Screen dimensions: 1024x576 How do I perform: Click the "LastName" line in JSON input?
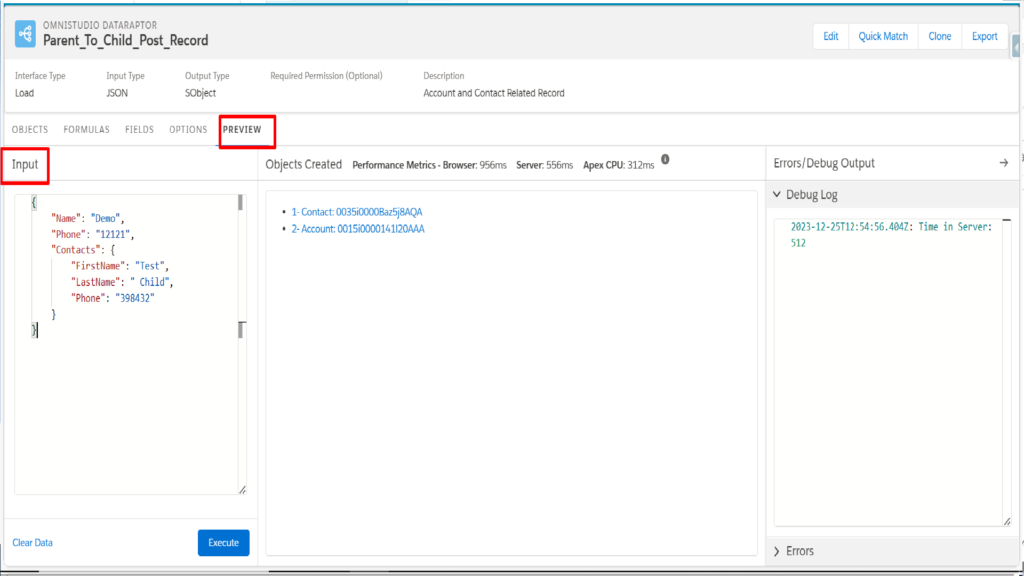click(122, 282)
